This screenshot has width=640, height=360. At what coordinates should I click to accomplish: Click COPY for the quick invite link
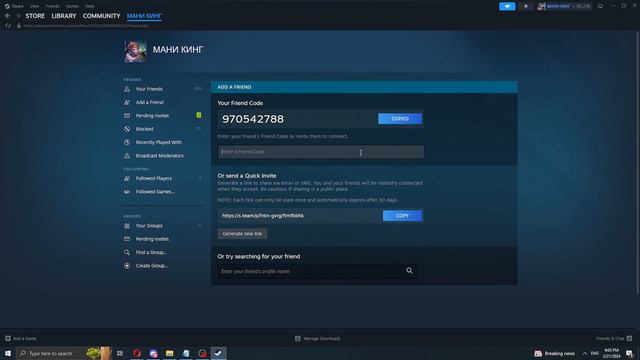402,216
